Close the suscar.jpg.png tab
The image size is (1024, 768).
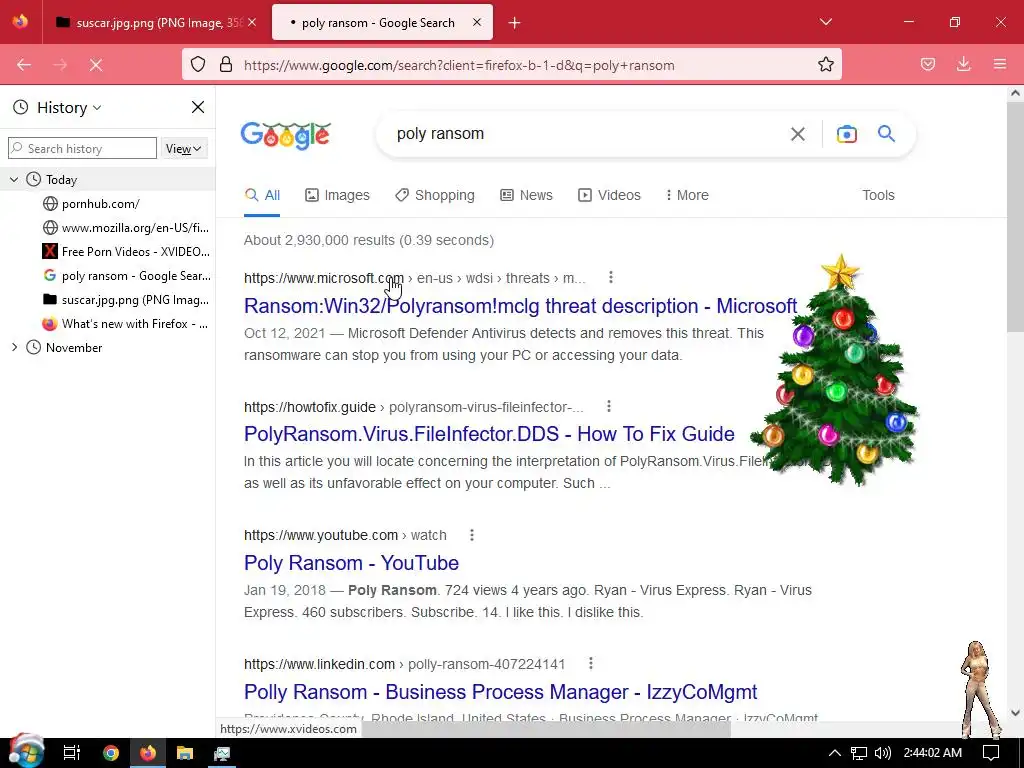[252, 23]
